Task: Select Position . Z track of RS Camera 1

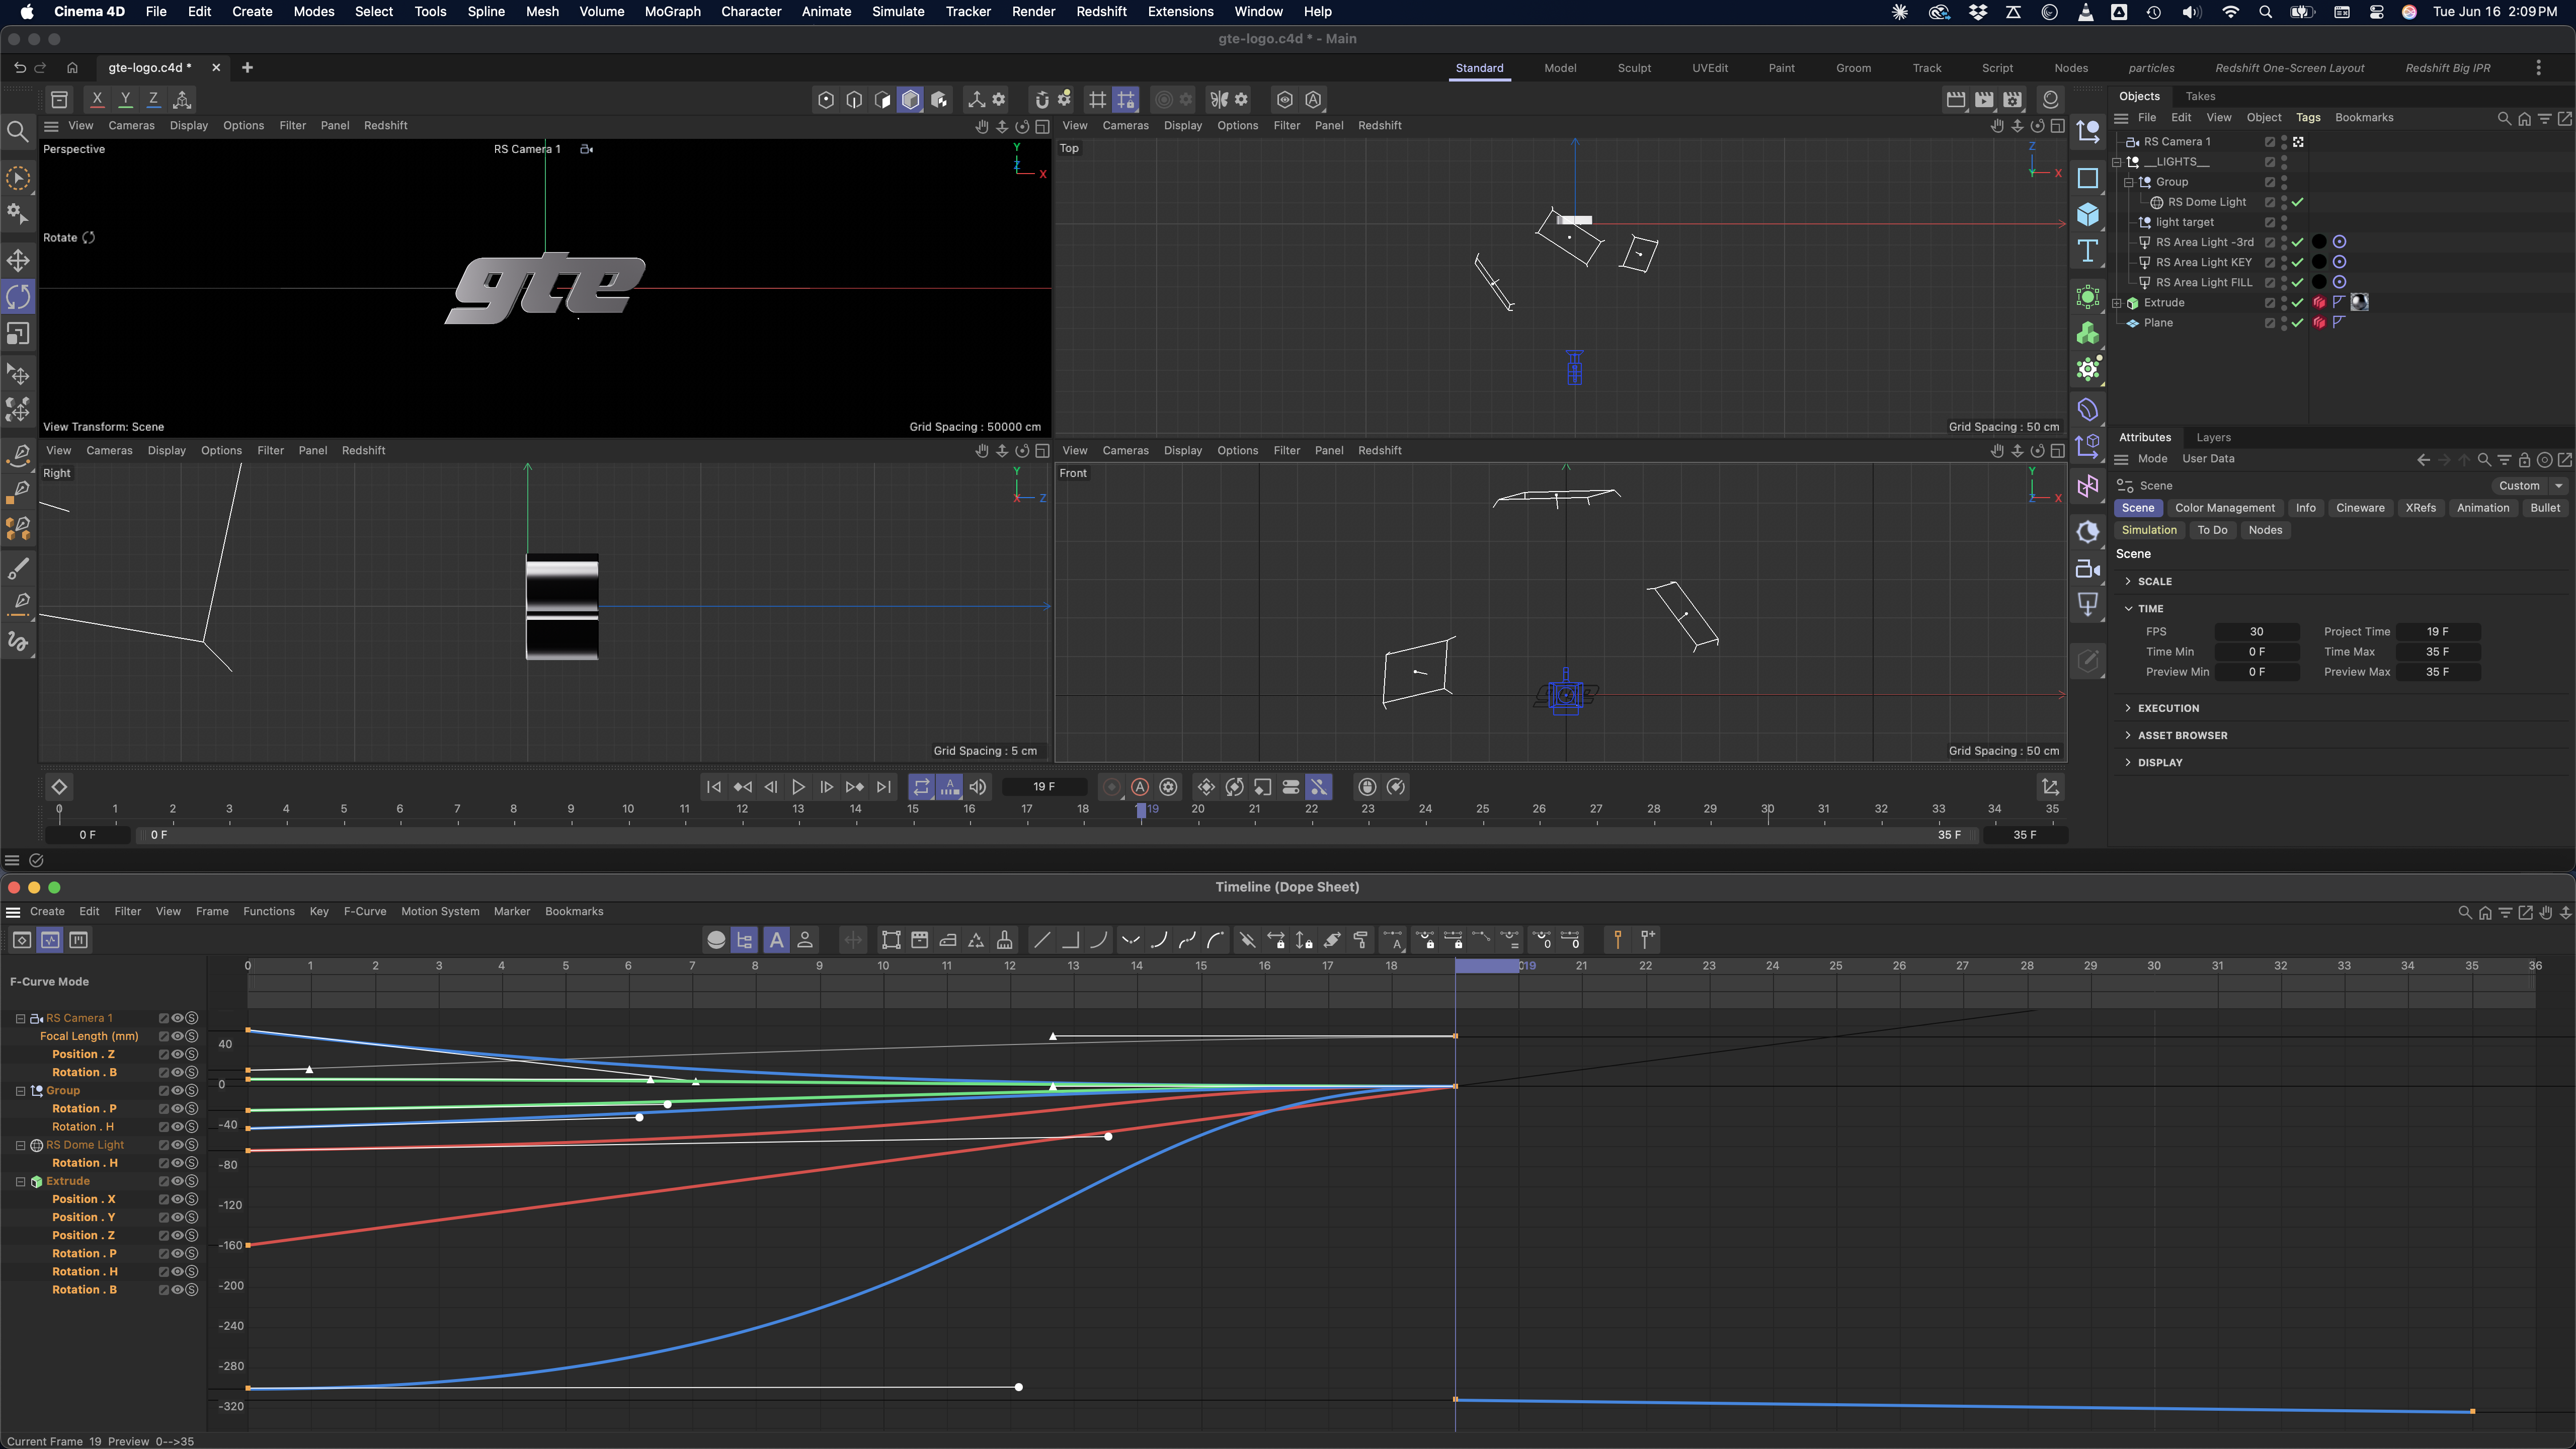Action: (x=83, y=1054)
